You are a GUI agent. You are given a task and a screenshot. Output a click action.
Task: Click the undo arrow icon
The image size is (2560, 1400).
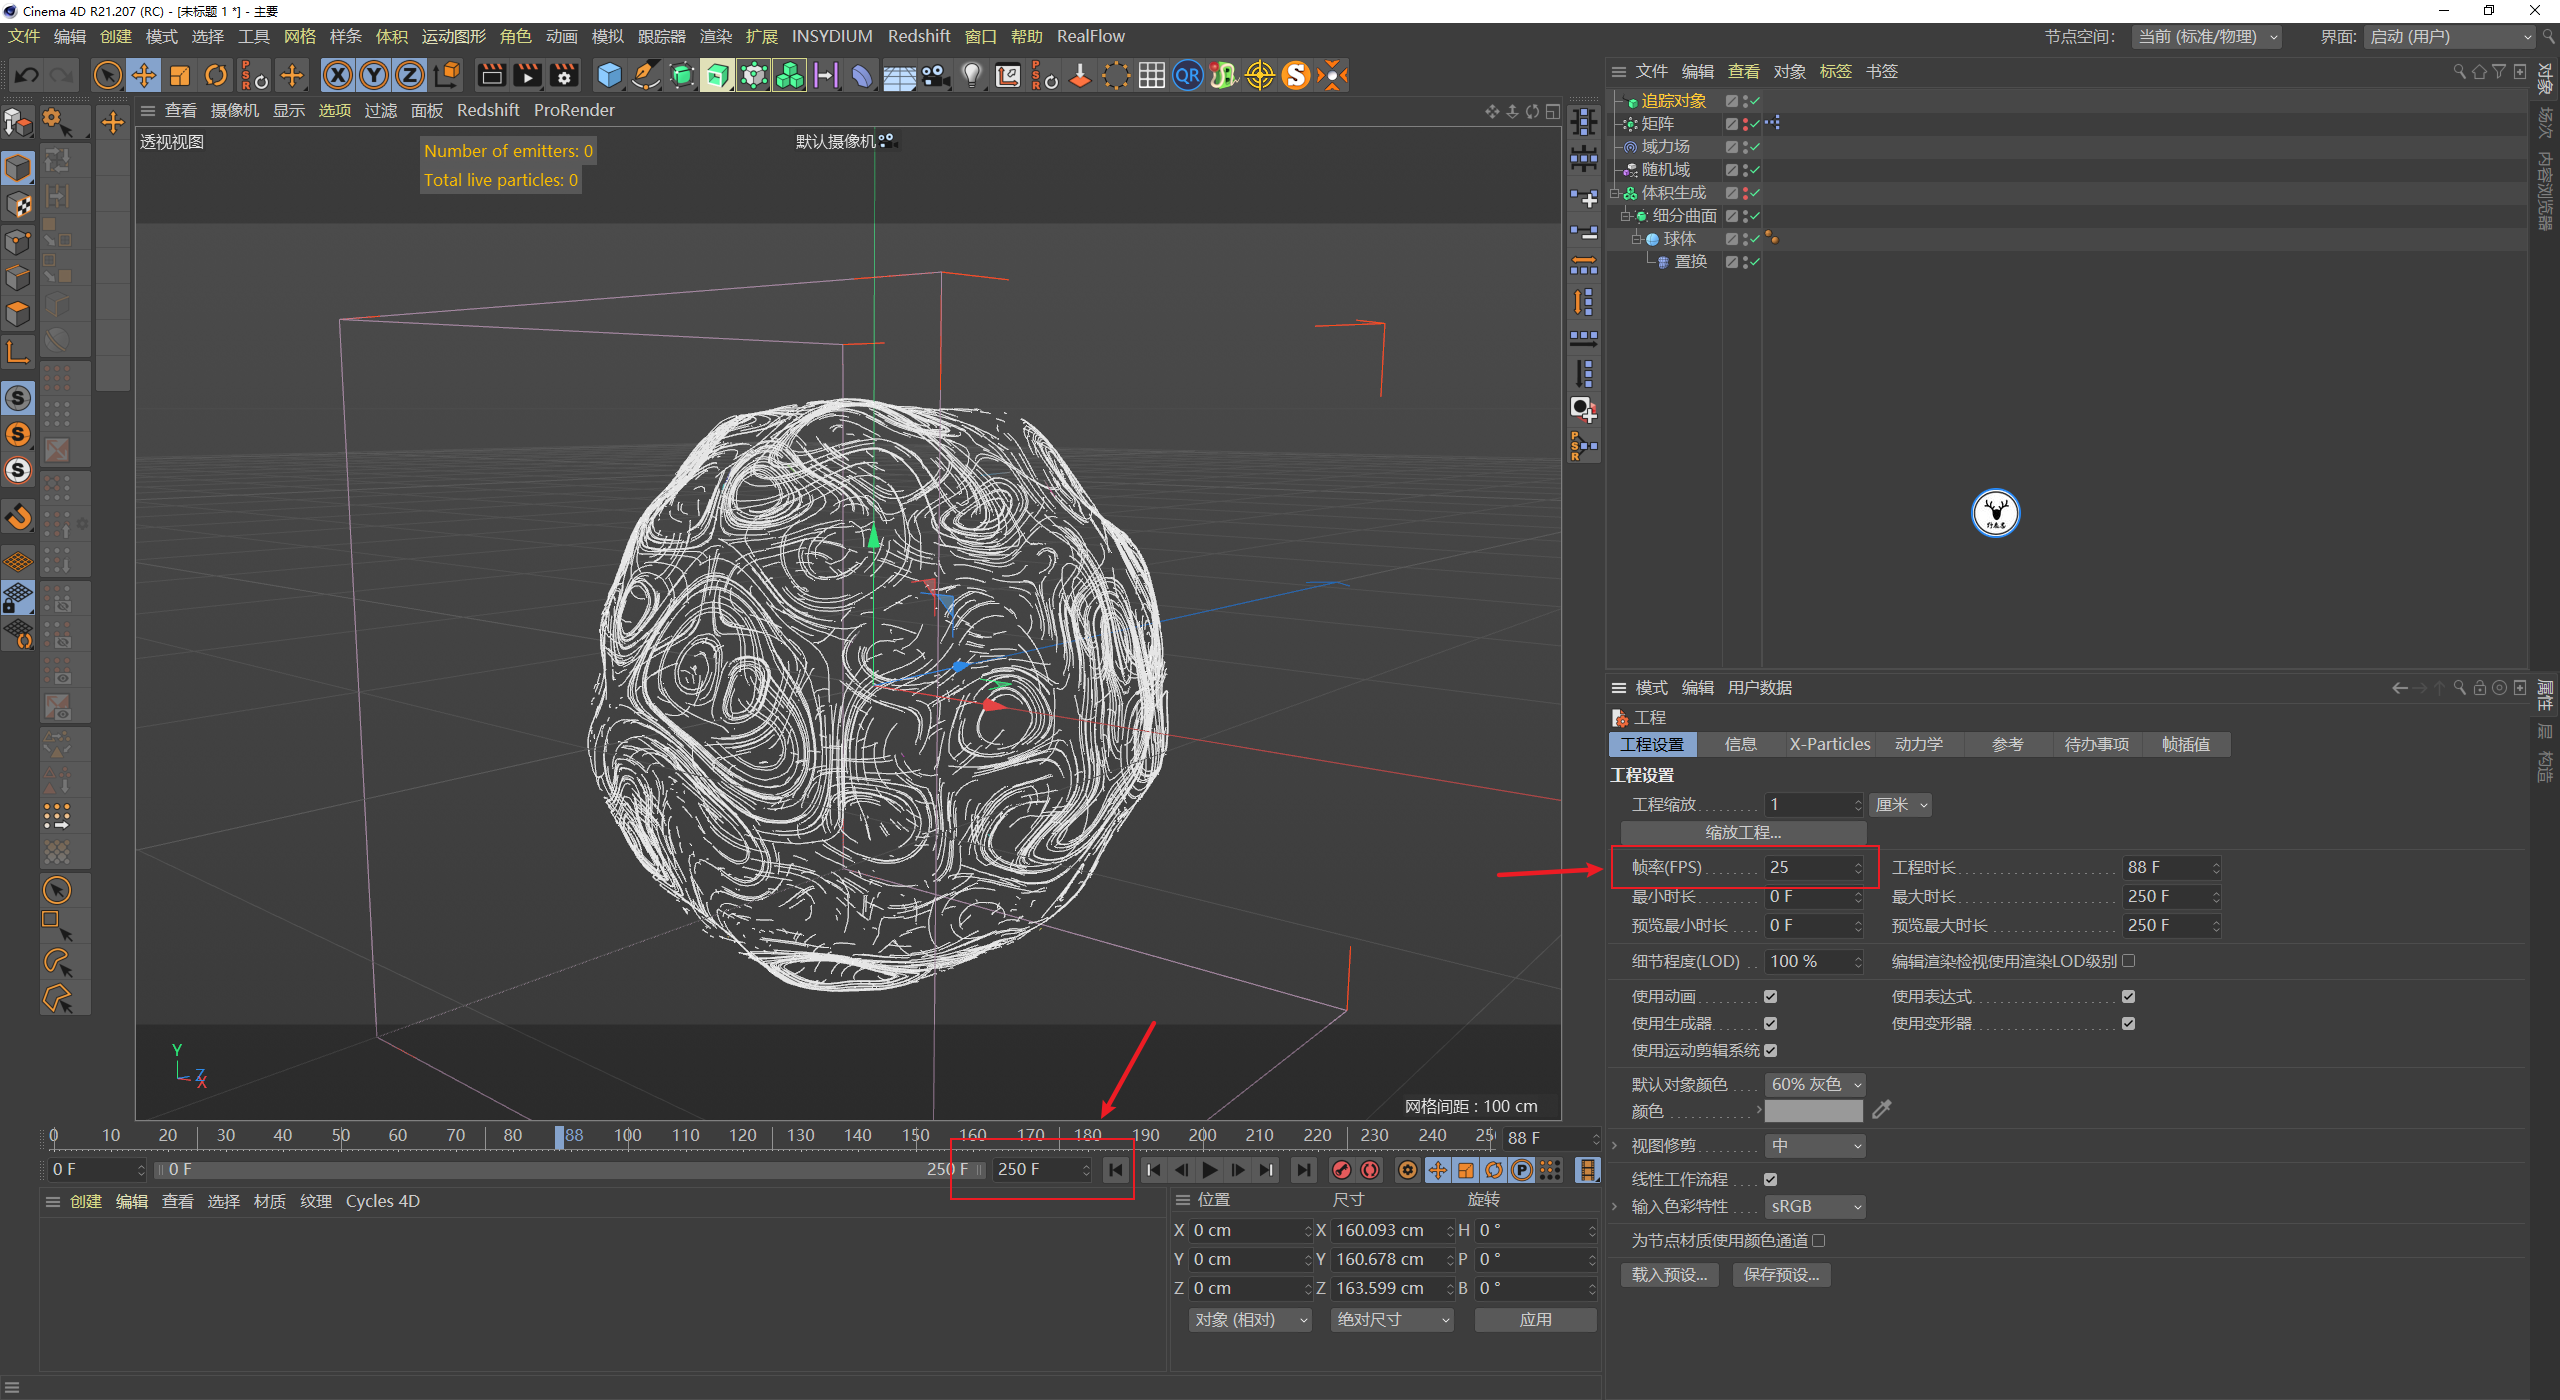(x=27, y=75)
